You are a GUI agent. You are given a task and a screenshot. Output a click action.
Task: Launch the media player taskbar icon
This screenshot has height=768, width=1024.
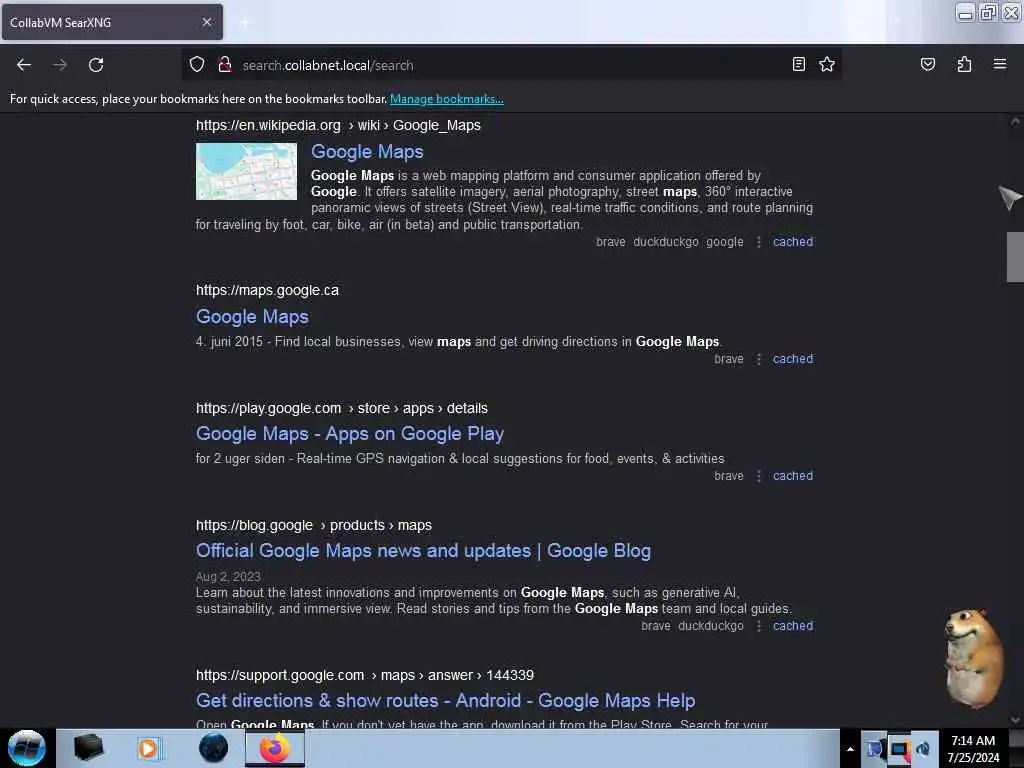148,748
